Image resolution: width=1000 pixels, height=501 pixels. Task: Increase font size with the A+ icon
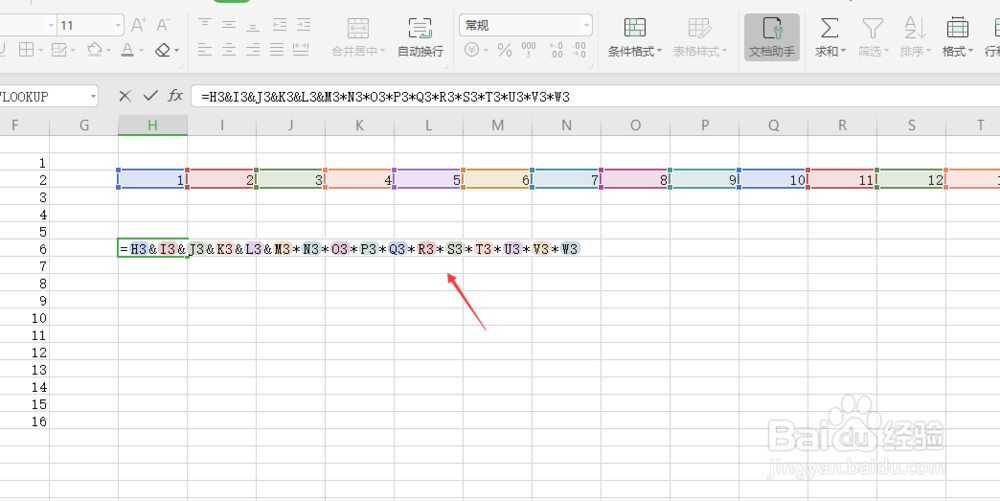138,25
